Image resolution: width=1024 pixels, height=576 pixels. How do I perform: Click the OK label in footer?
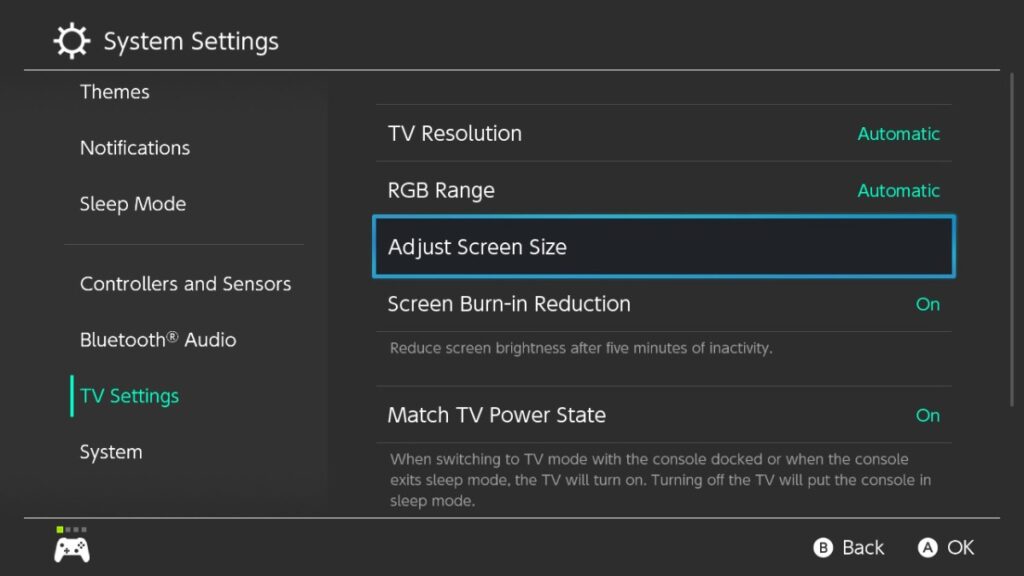click(961, 547)
